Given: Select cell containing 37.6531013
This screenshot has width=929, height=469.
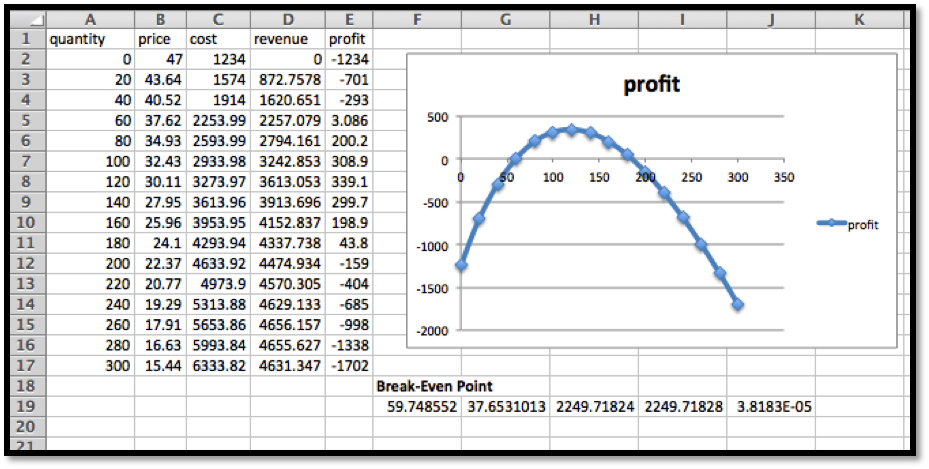Looking at the screenshot, I should [x=506, y=405].
